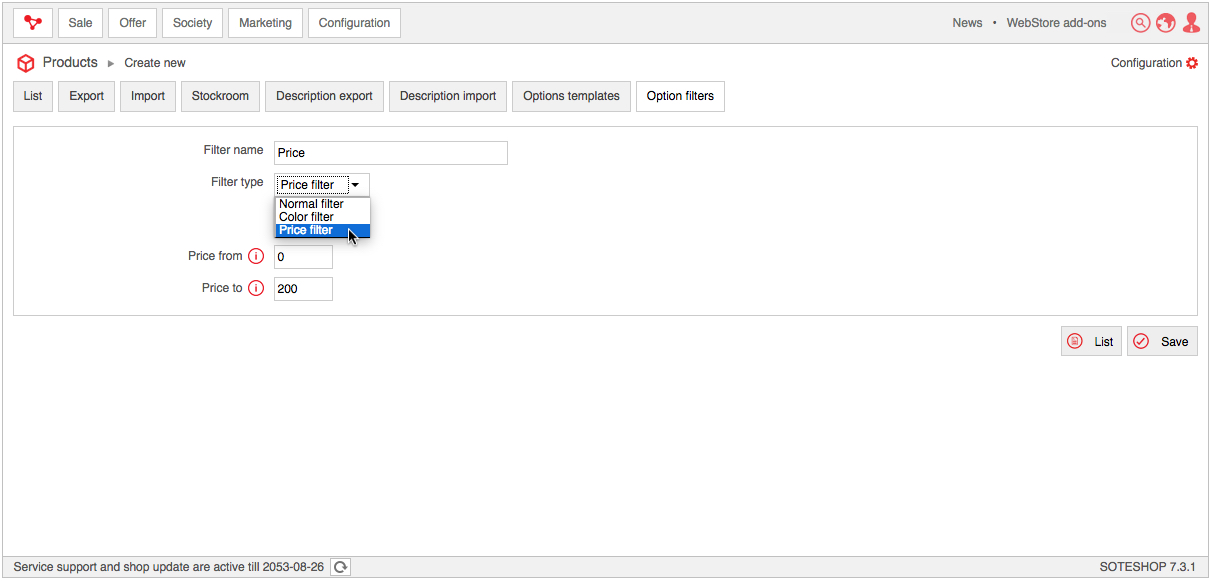Click the Products cube icon
The height and width of the screenshot is (581, 1211).
click(26, 63)
